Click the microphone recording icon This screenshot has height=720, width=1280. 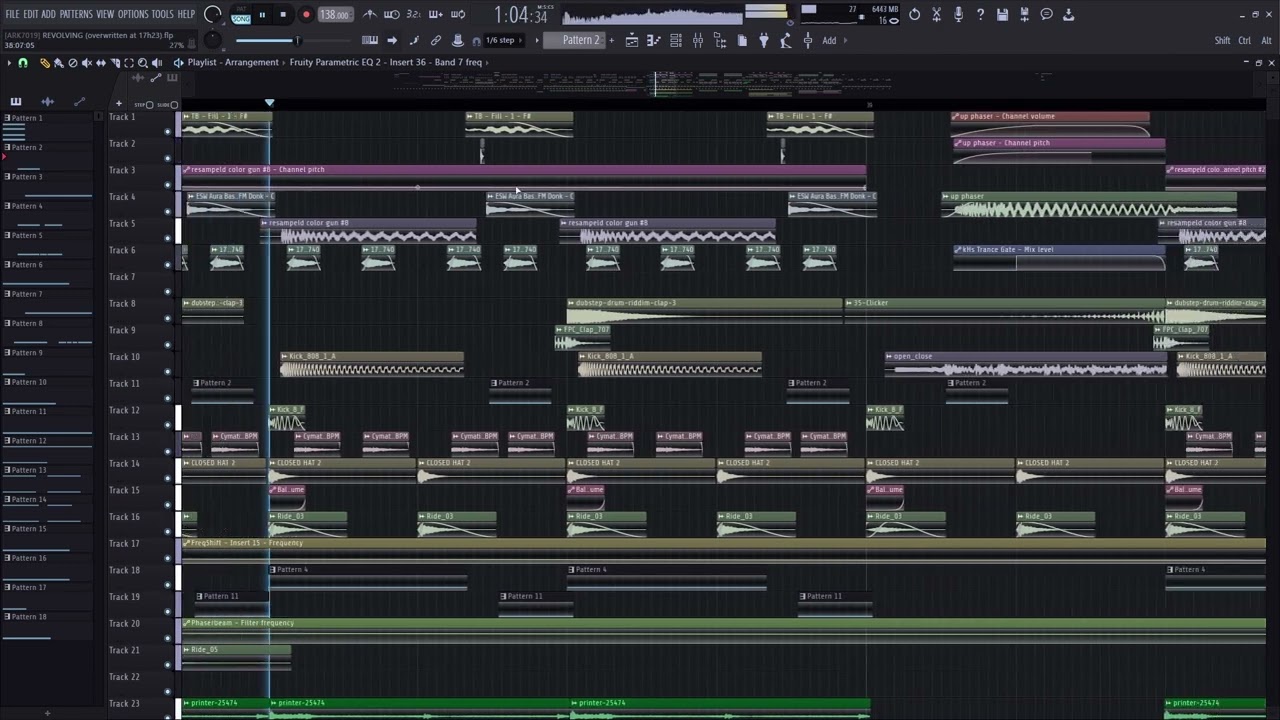tap(958, 14)
